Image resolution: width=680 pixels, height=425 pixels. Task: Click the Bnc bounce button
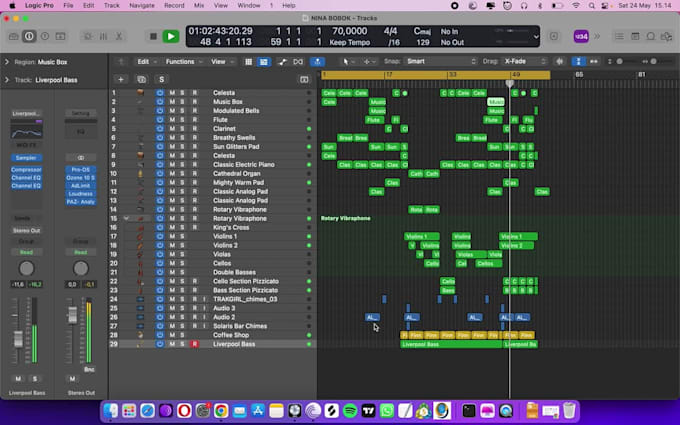coord(89,369)
